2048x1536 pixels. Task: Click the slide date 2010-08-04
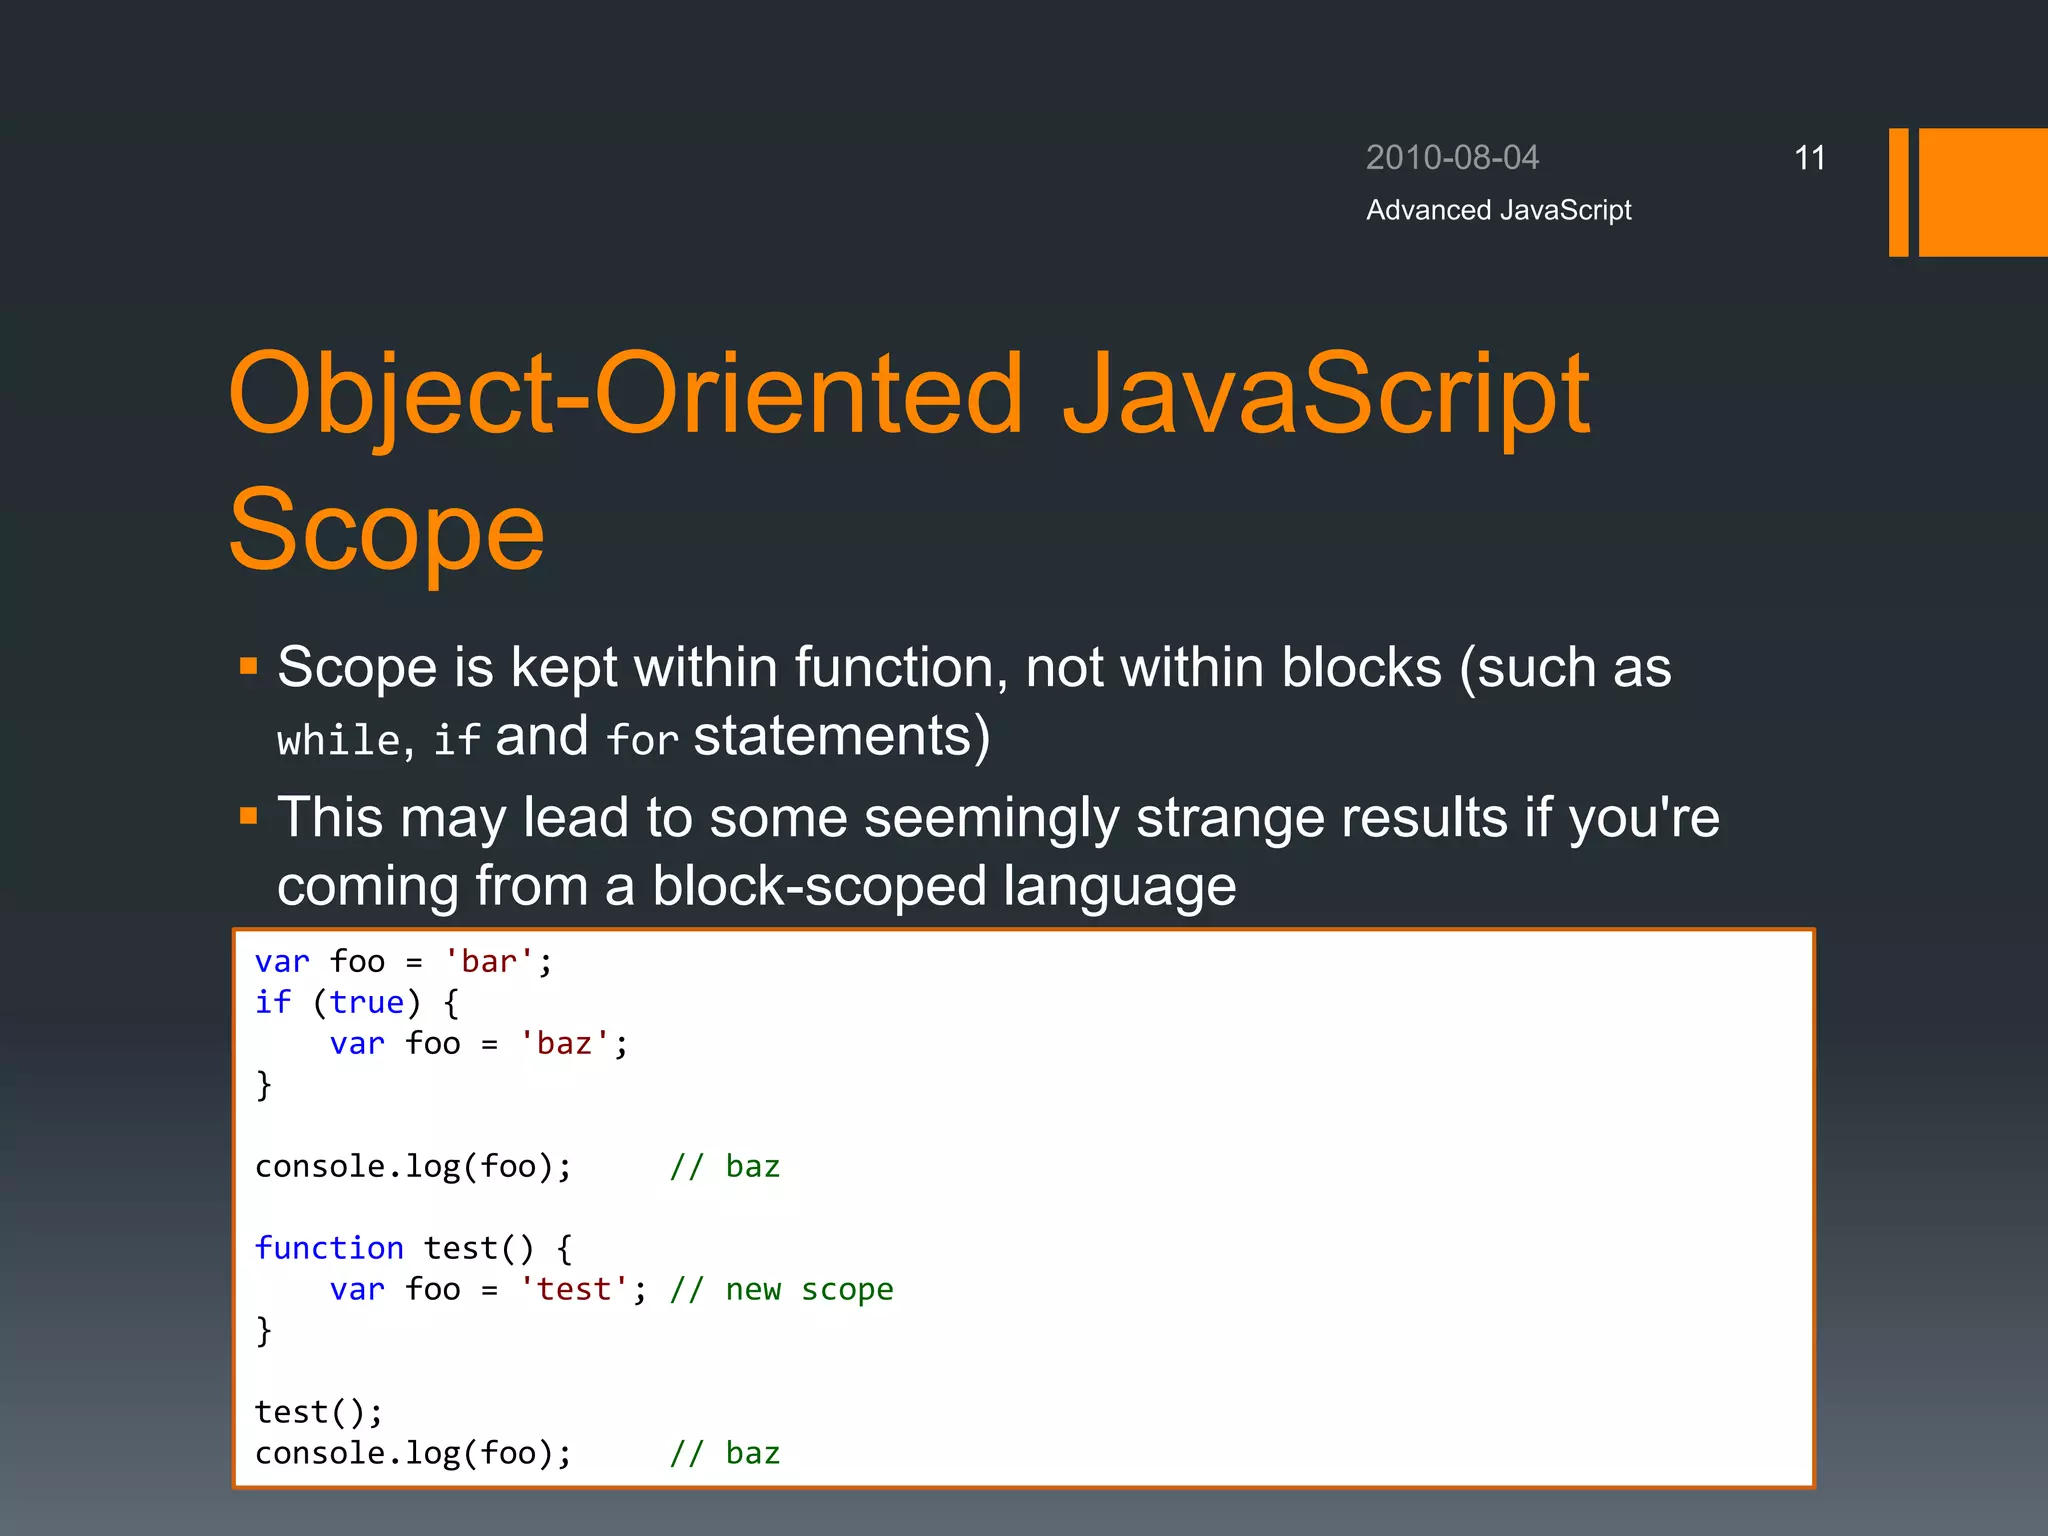tap(1451, 158)
